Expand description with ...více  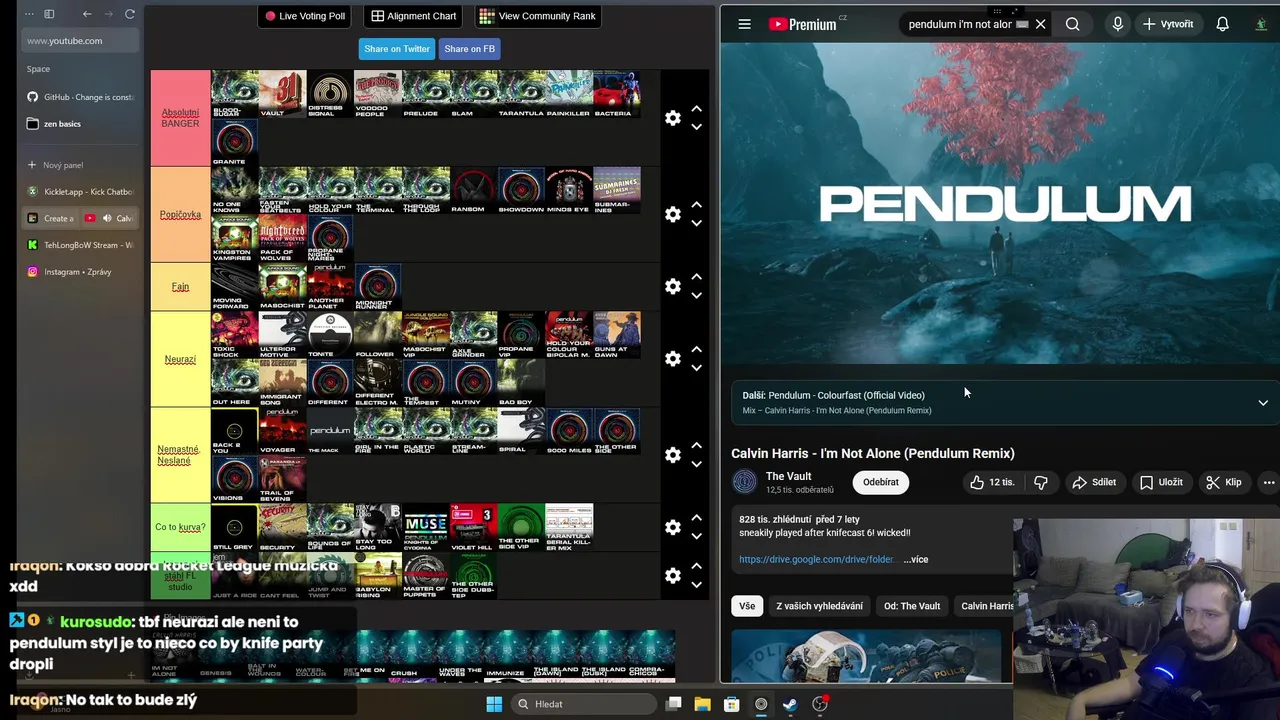916,559
